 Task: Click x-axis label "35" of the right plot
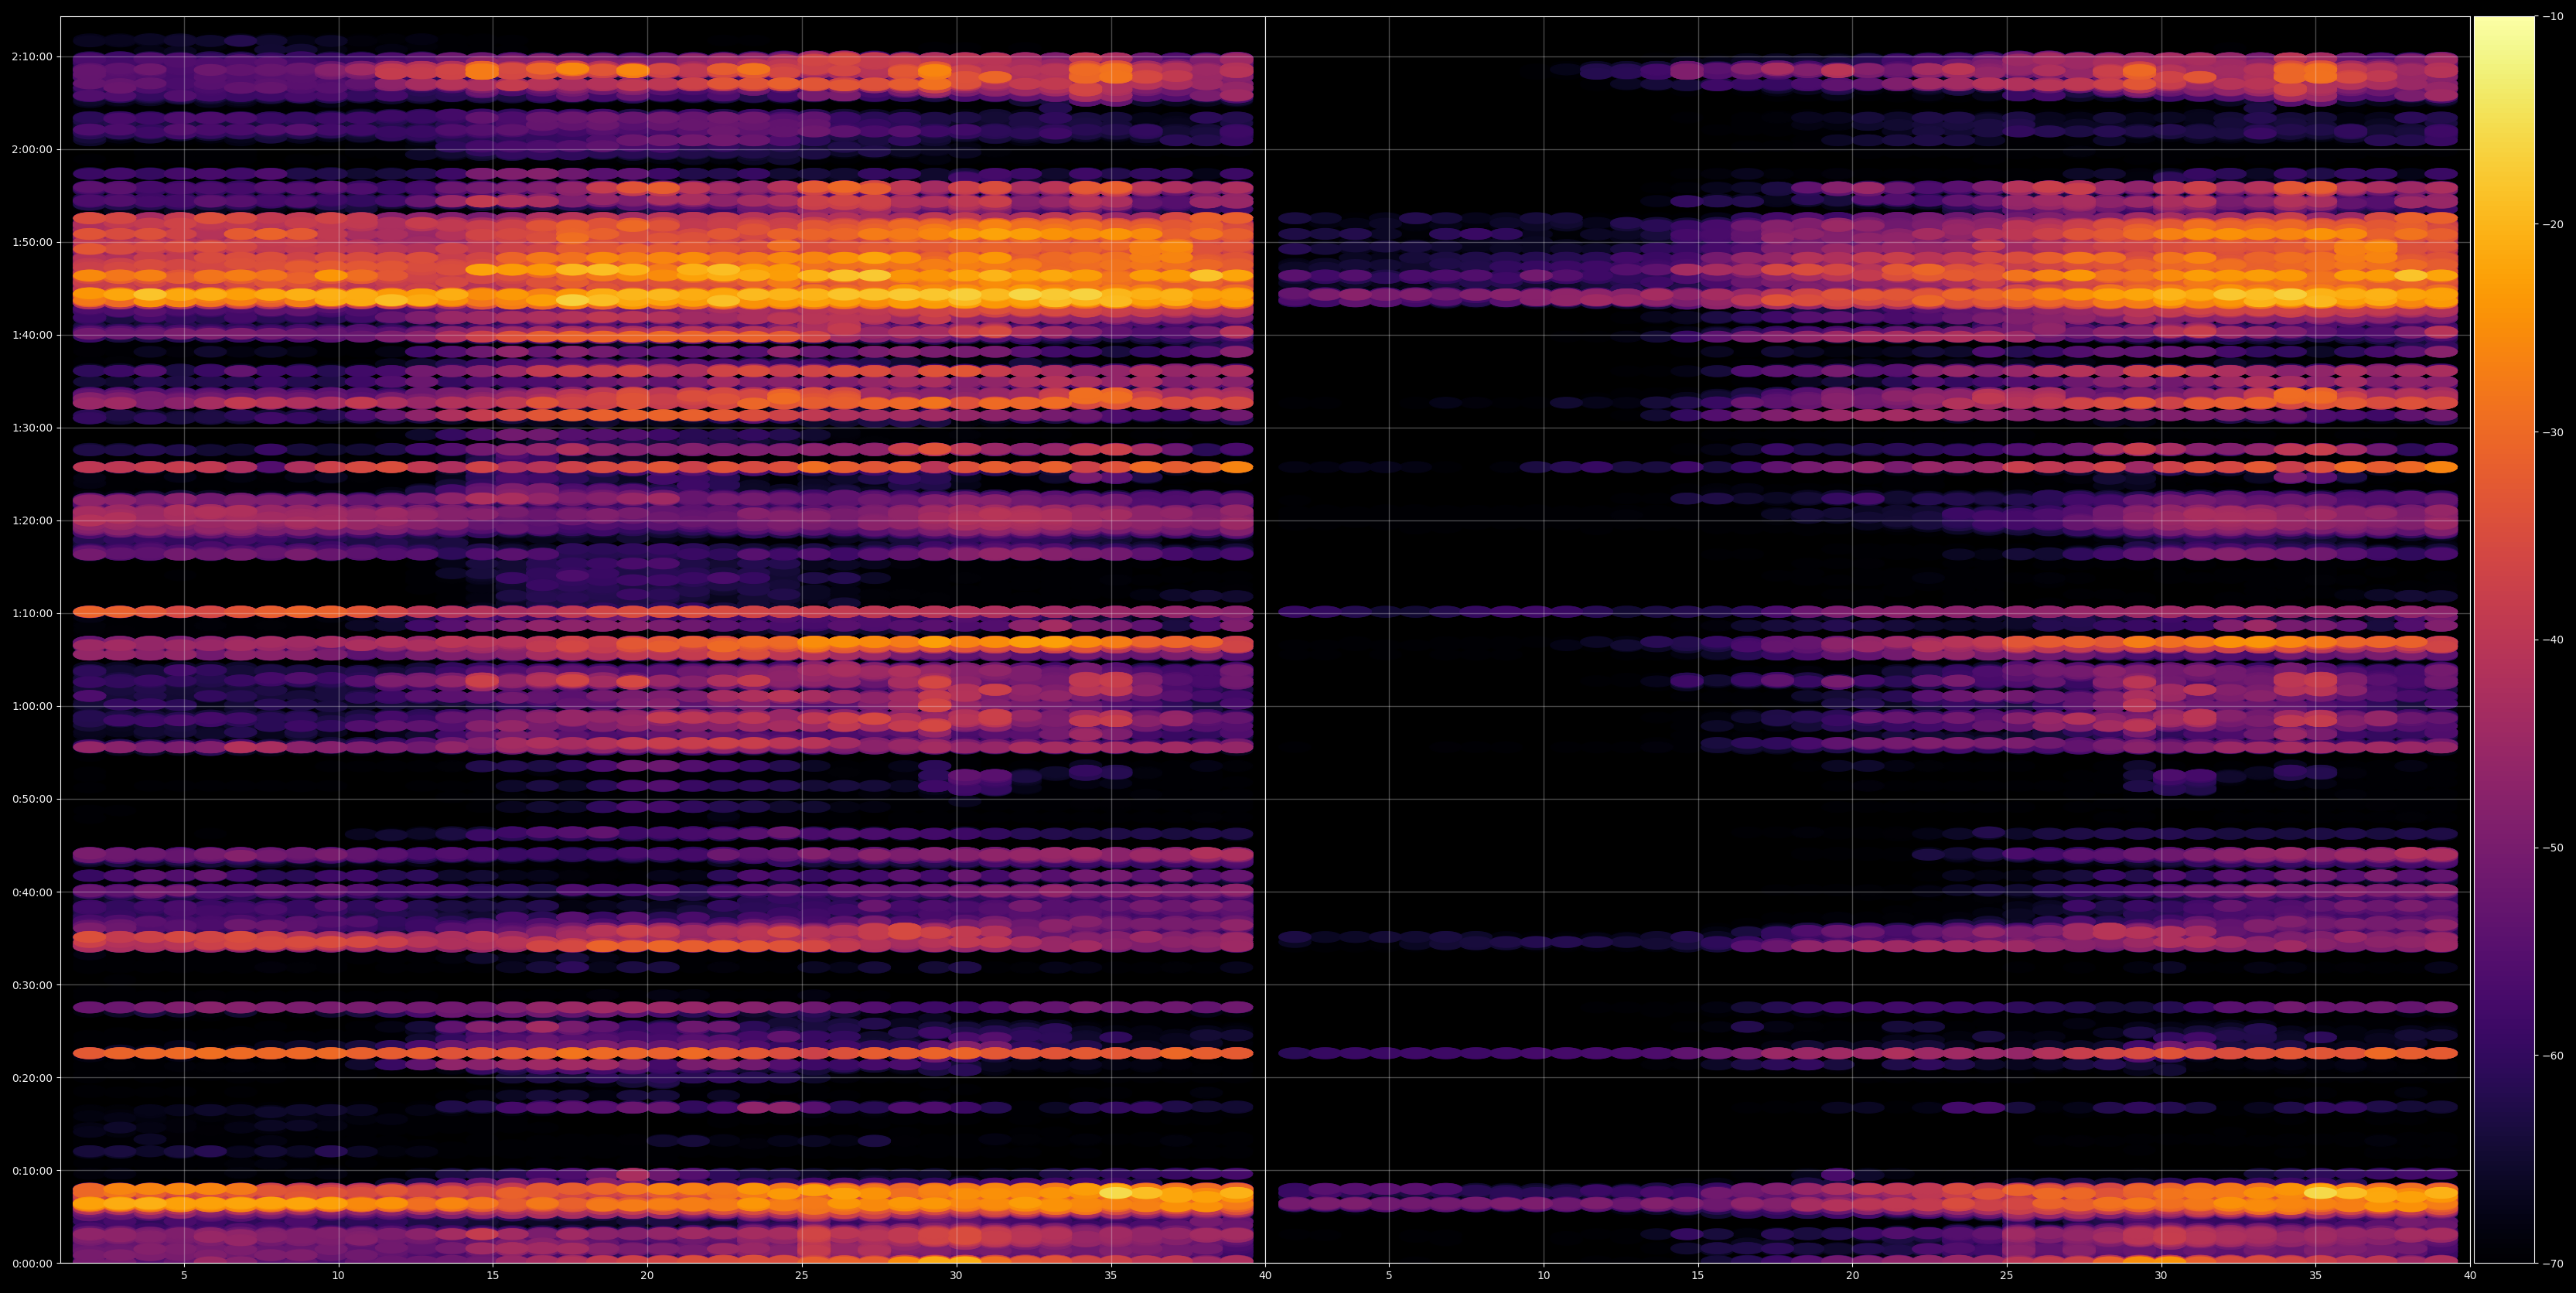point(2316,1276)
